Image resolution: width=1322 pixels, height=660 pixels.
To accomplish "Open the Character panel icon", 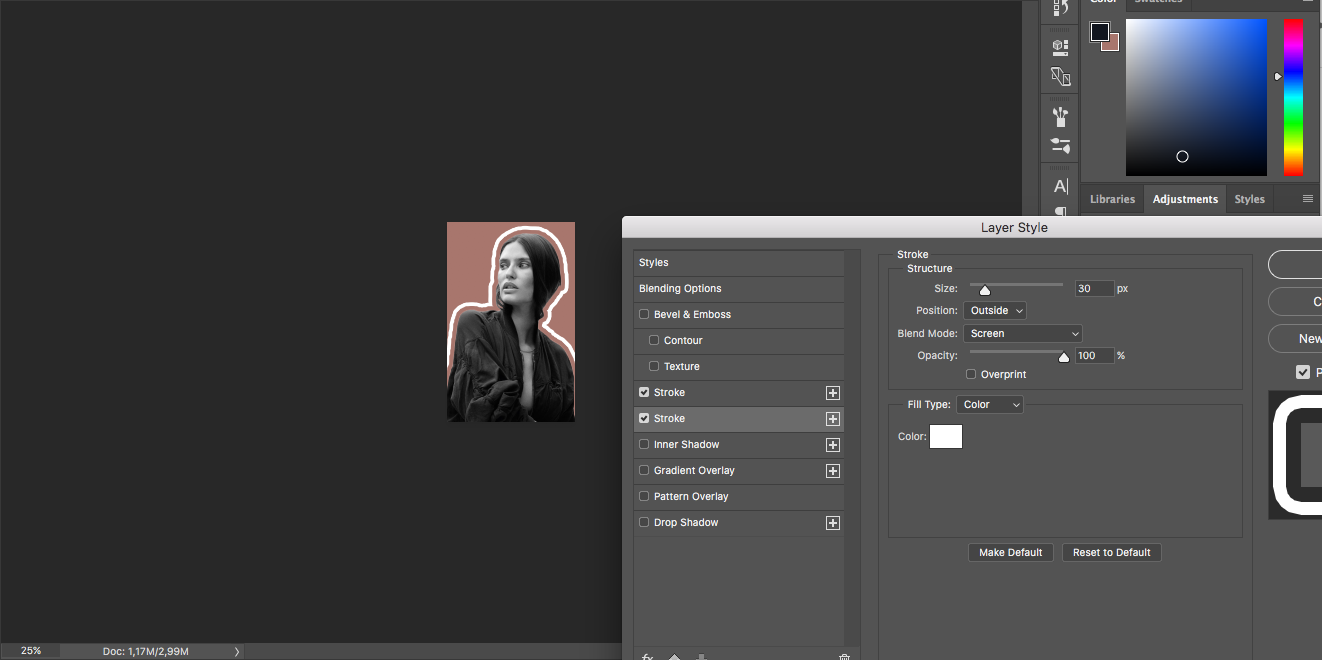I will (x=1061, y=186).
